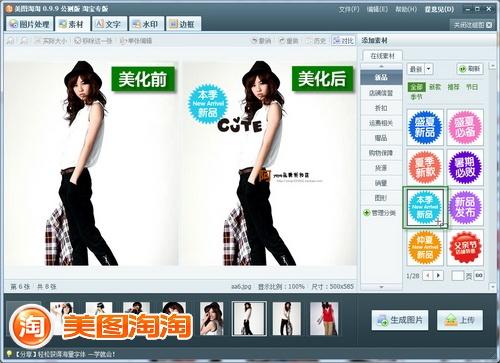Viewport: 500px width, 363px height.
Task: Click the 本季新品 sticker on the edited photo
Action: click(207, 104)
